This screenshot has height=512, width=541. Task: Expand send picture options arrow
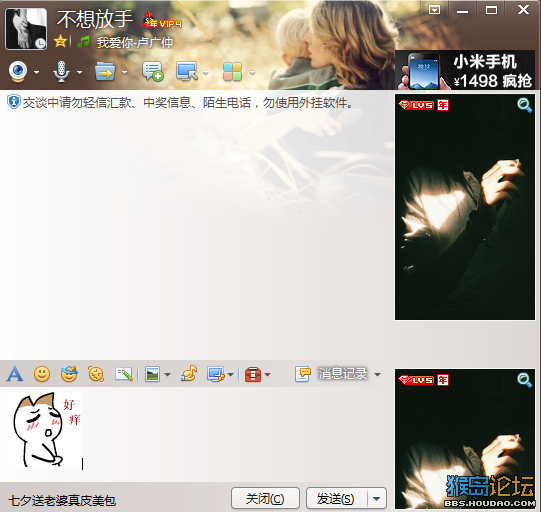(167, 375)
